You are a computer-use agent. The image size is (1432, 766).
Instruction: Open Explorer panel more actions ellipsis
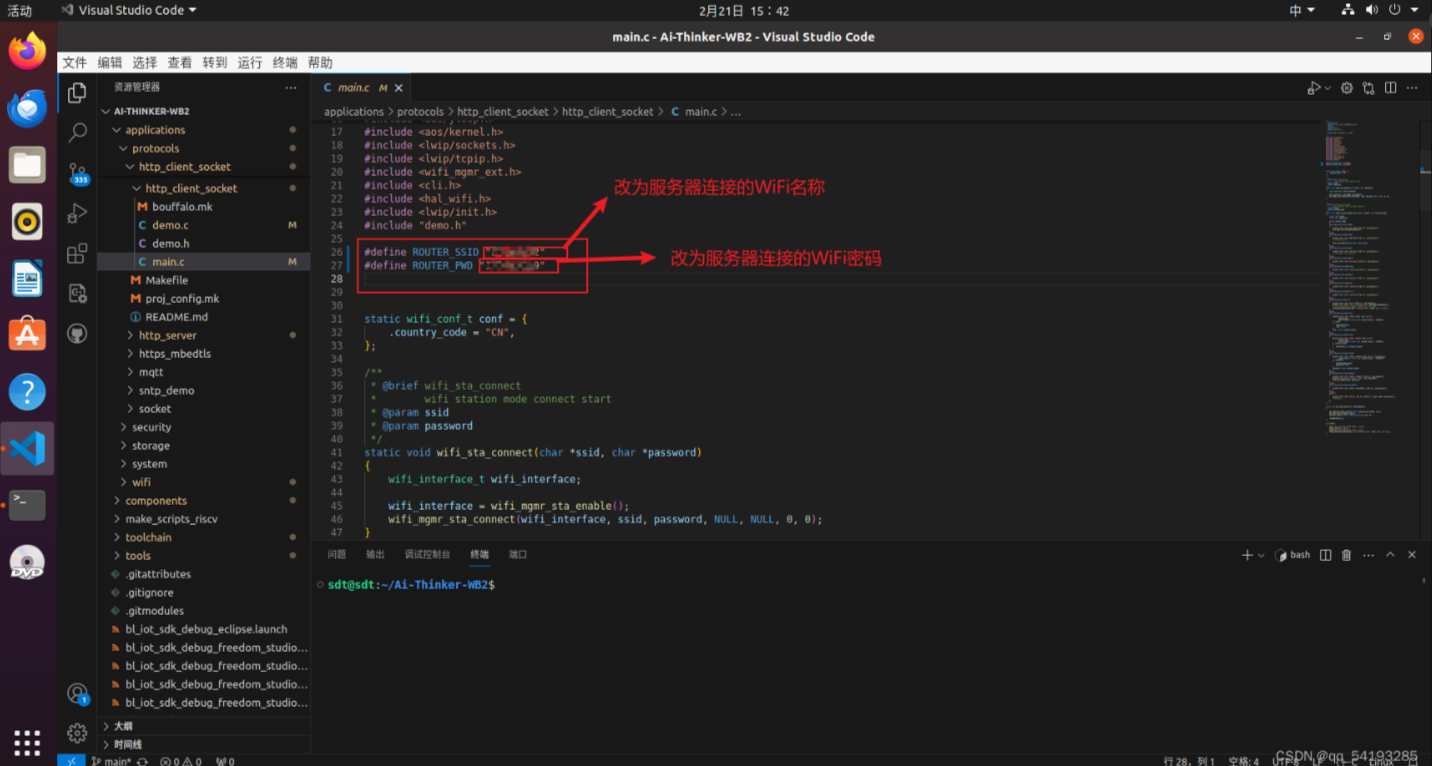(x=291, y=88)
